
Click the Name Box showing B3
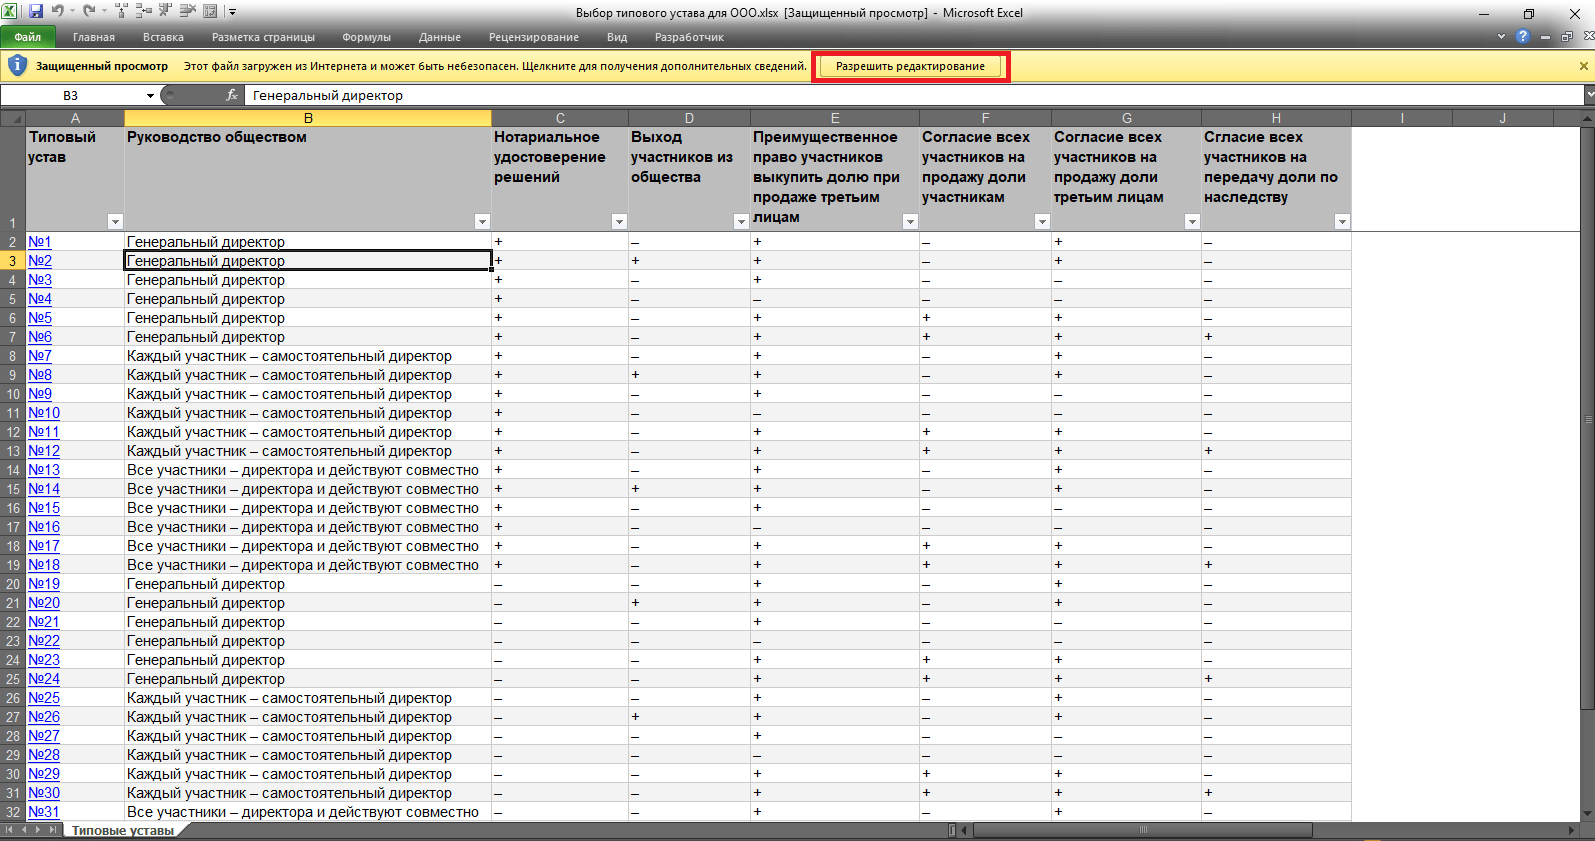(x=71, y=95)
